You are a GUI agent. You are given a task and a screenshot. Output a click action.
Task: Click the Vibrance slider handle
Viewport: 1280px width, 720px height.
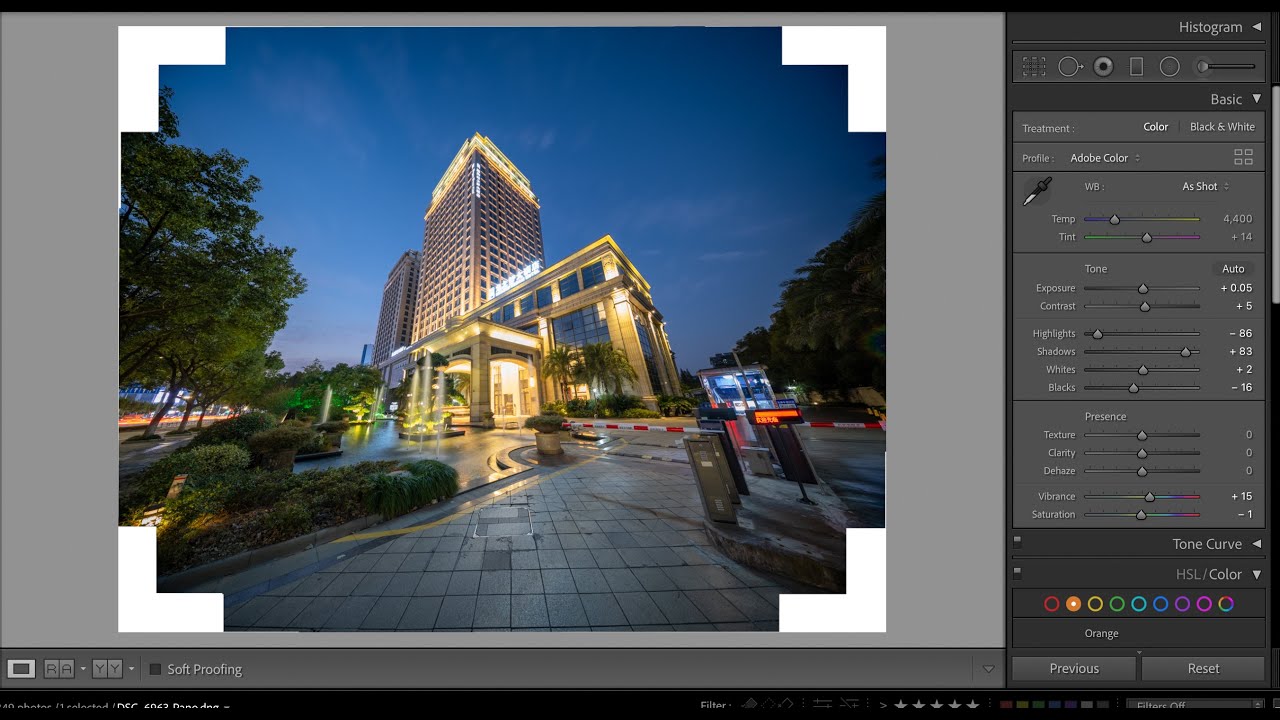pos(1150,497)
